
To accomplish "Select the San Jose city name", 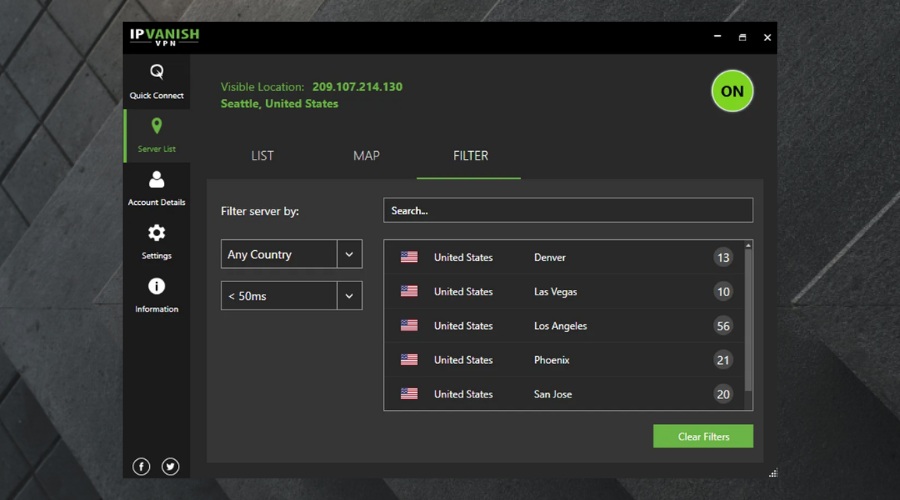I will click(553, 394).
